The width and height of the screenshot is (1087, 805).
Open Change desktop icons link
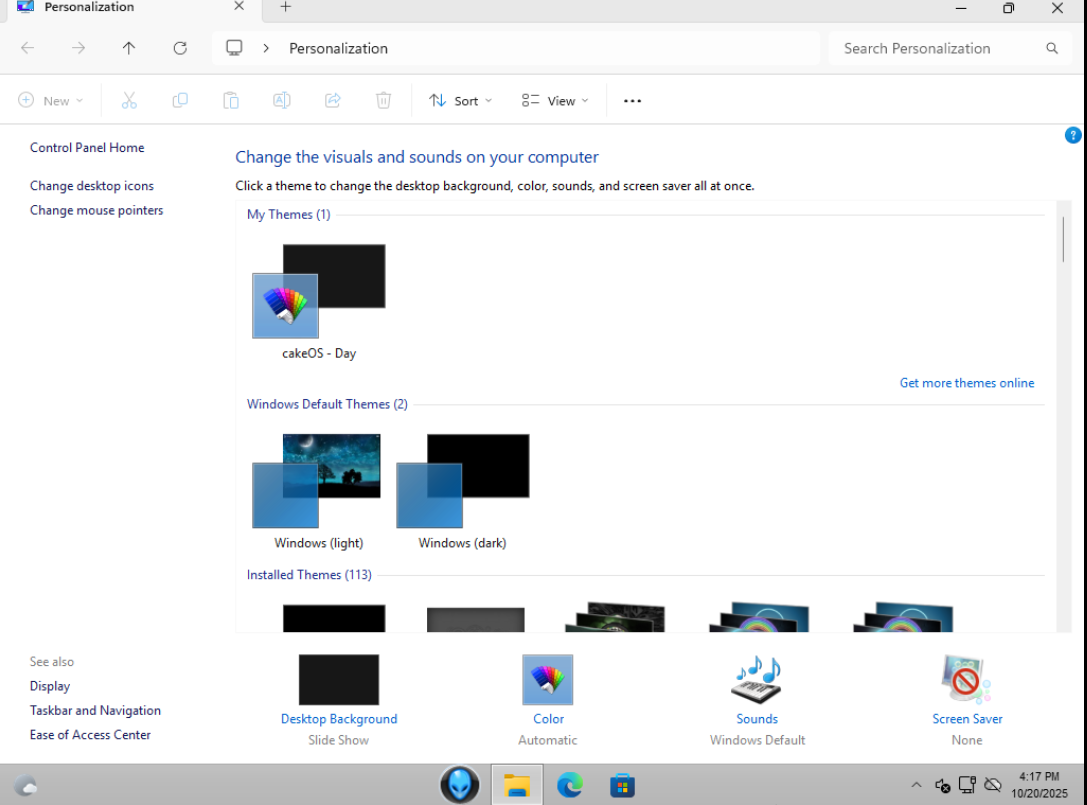point(92,186)
